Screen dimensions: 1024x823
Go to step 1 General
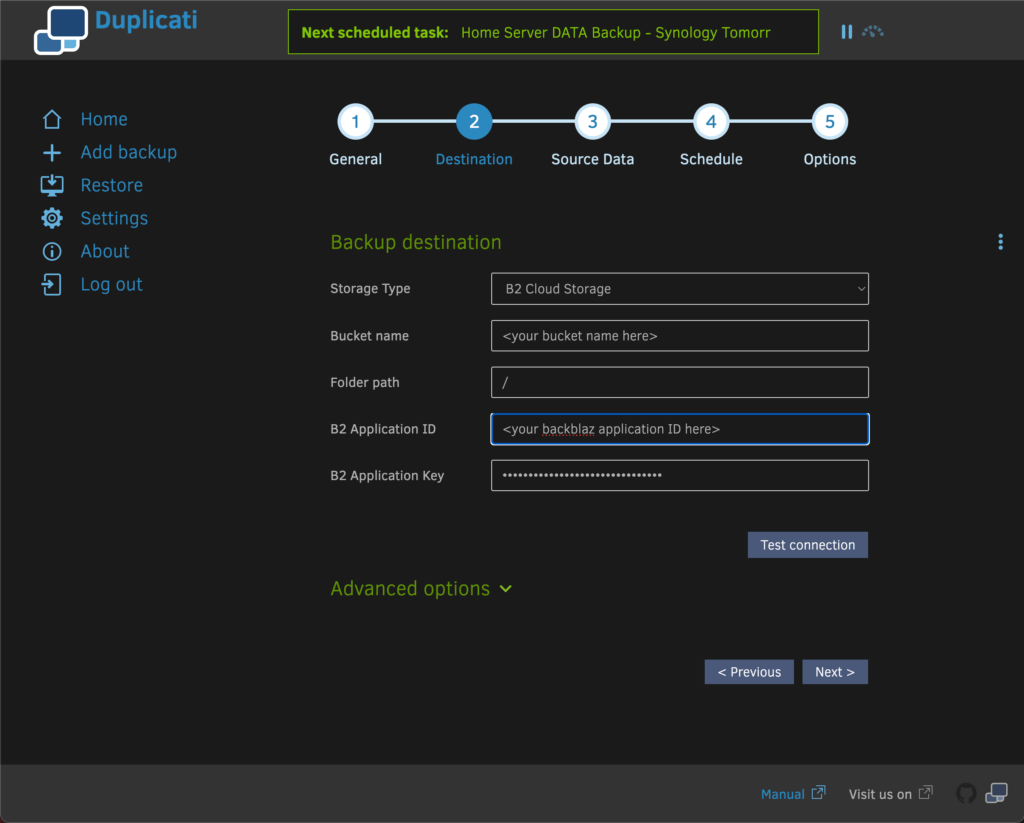pyautogui.click(x=355, y=123)
